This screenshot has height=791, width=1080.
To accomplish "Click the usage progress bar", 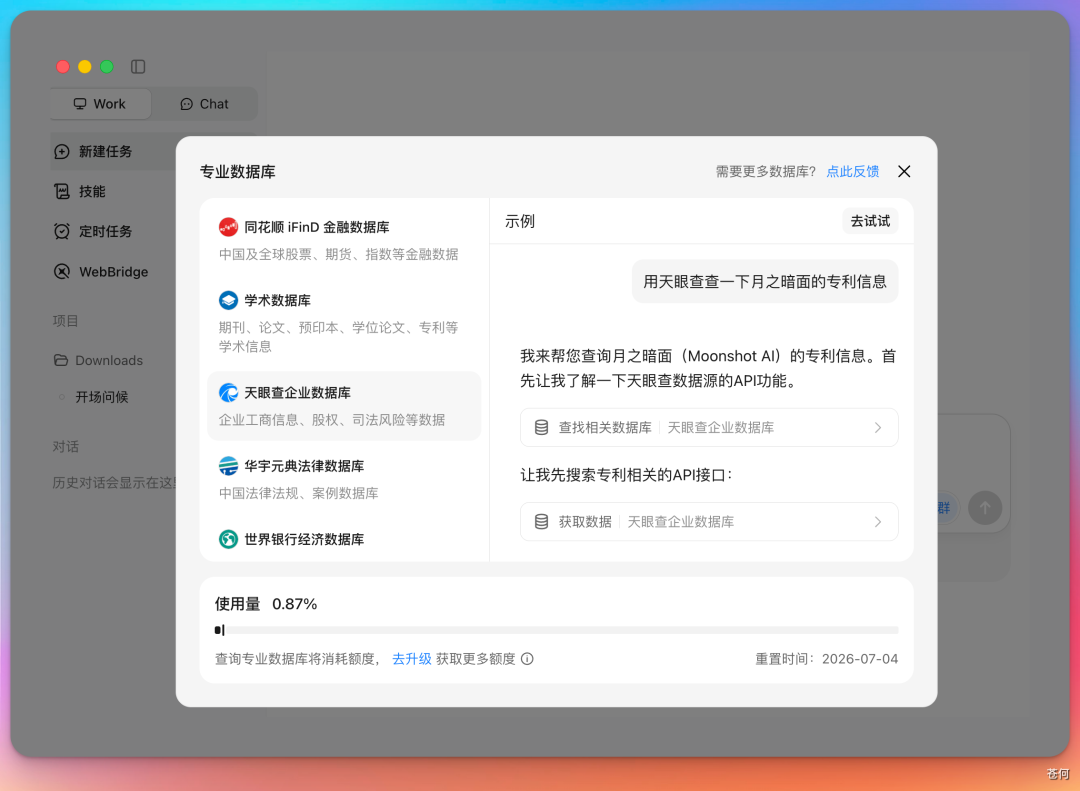I will coord(557,630).
